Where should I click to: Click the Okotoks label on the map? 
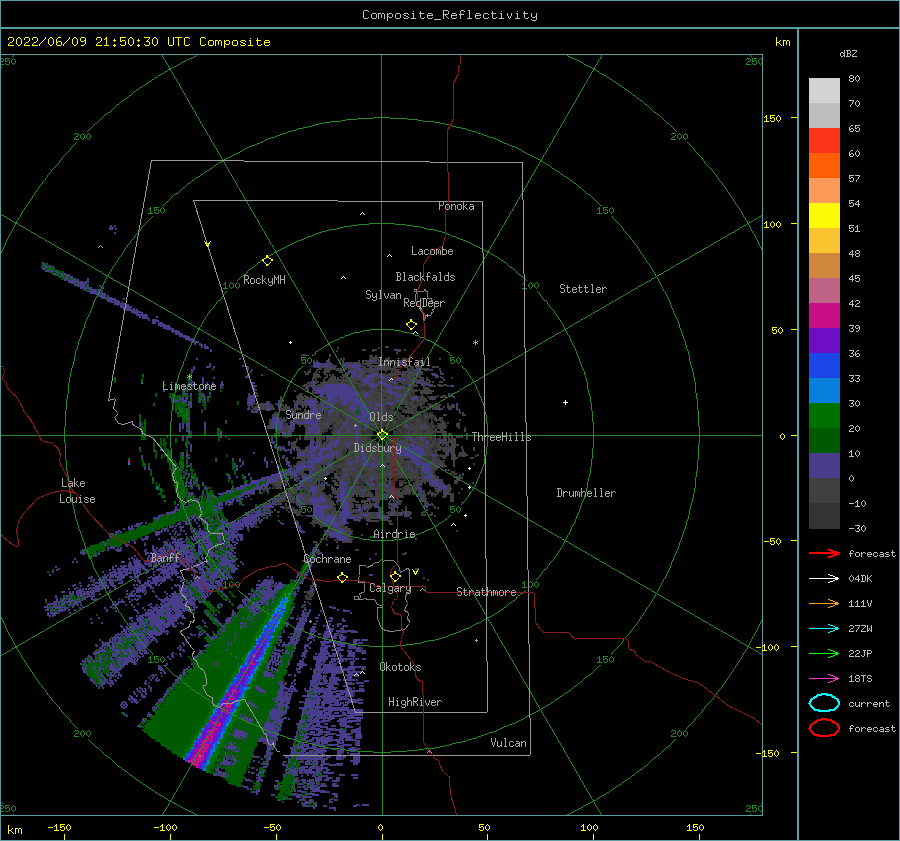(x=400, y=667)
